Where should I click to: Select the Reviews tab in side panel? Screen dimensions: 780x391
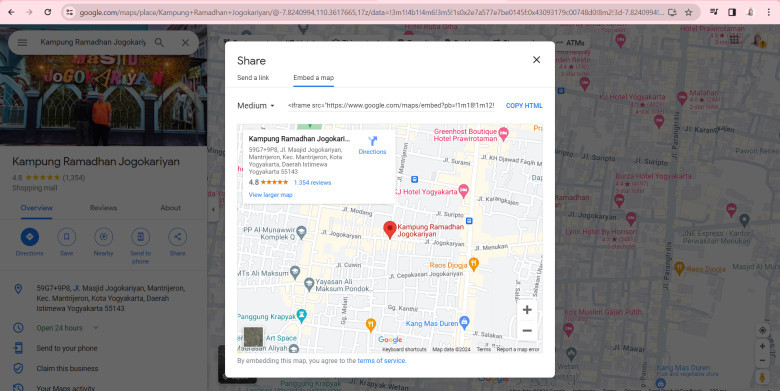click(103, 208)
